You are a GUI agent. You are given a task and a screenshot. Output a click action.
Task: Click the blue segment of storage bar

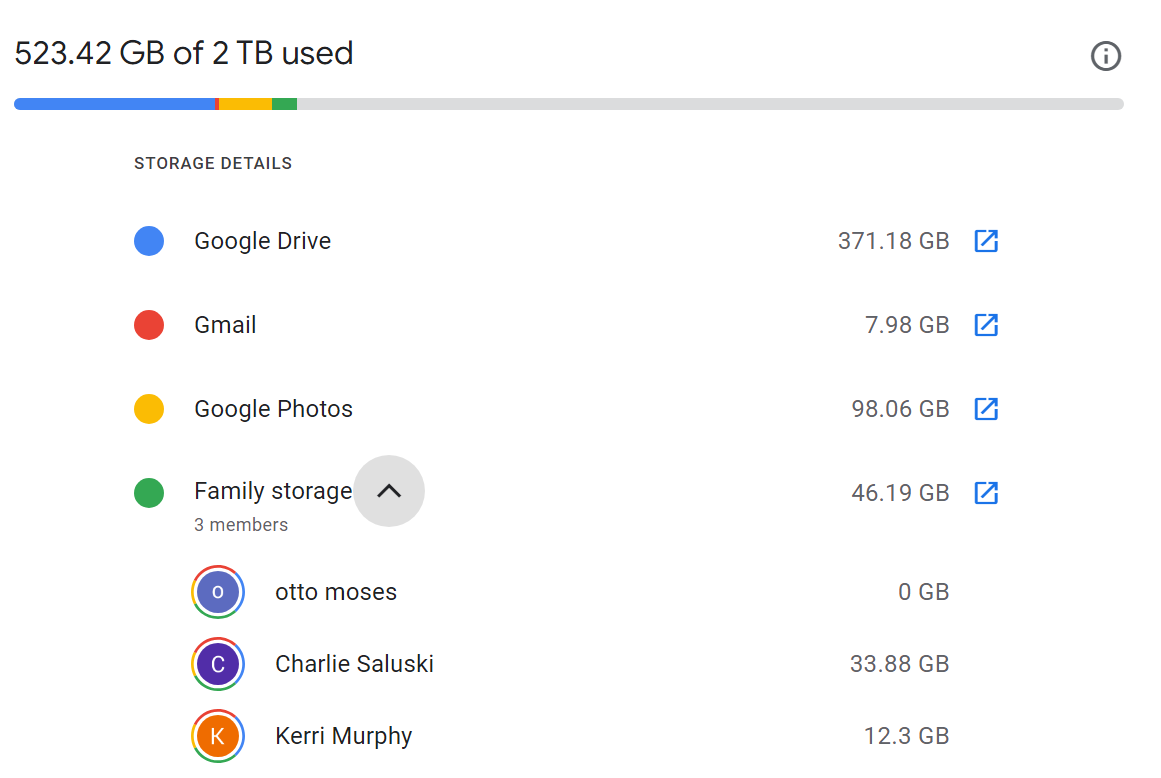coord(115,104)
